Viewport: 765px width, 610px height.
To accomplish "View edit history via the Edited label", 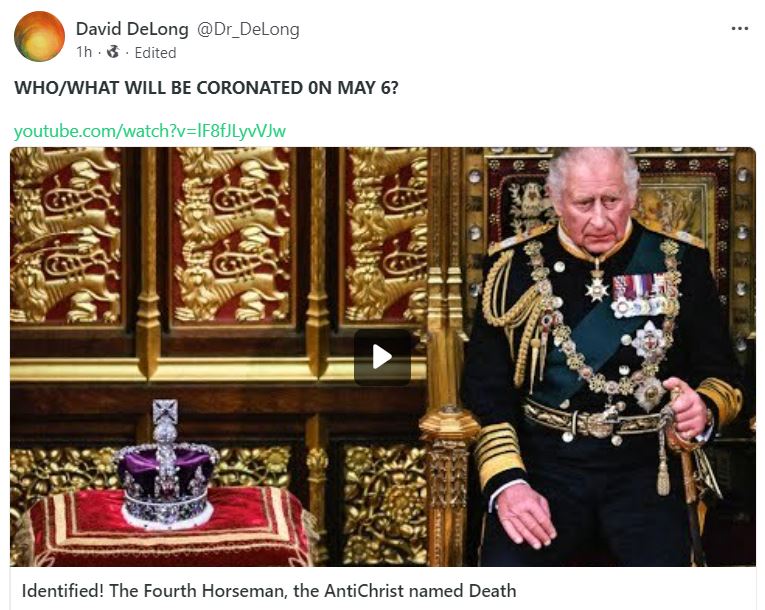I will pos(155,53).
